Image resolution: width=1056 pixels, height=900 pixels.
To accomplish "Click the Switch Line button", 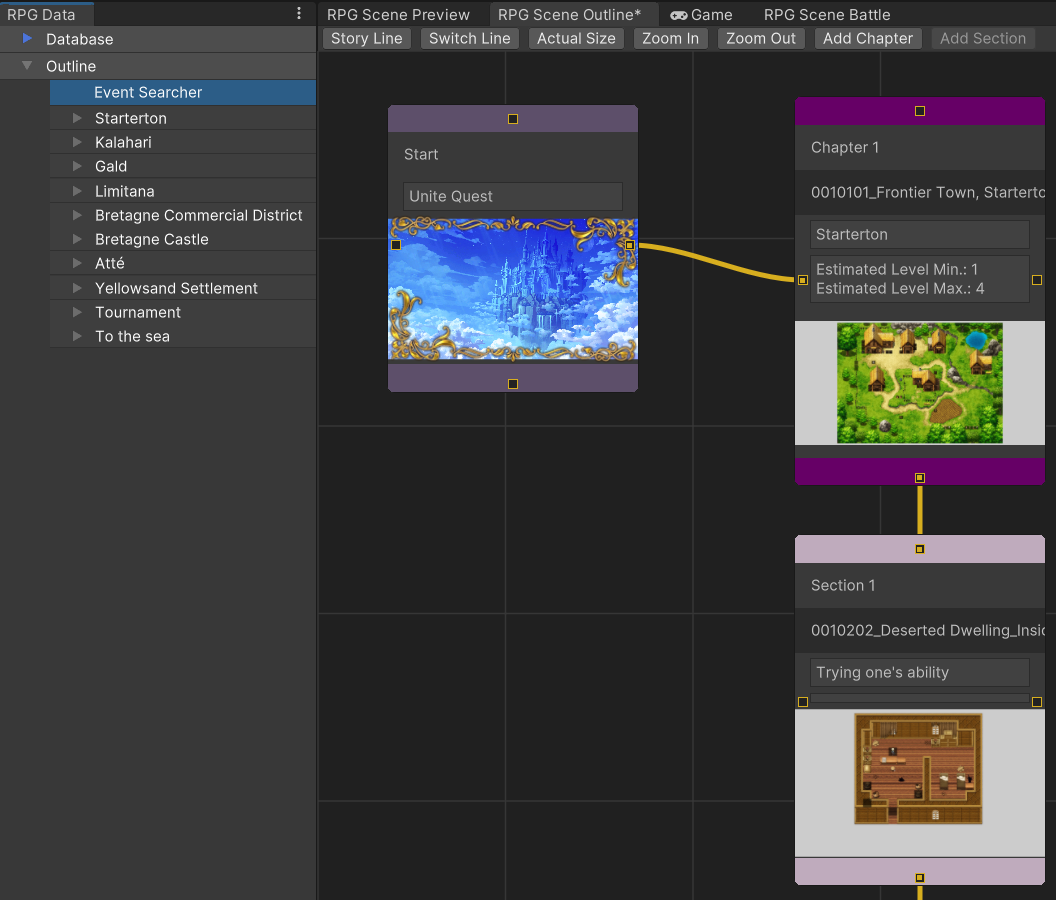I will click(x=469, y=39).
